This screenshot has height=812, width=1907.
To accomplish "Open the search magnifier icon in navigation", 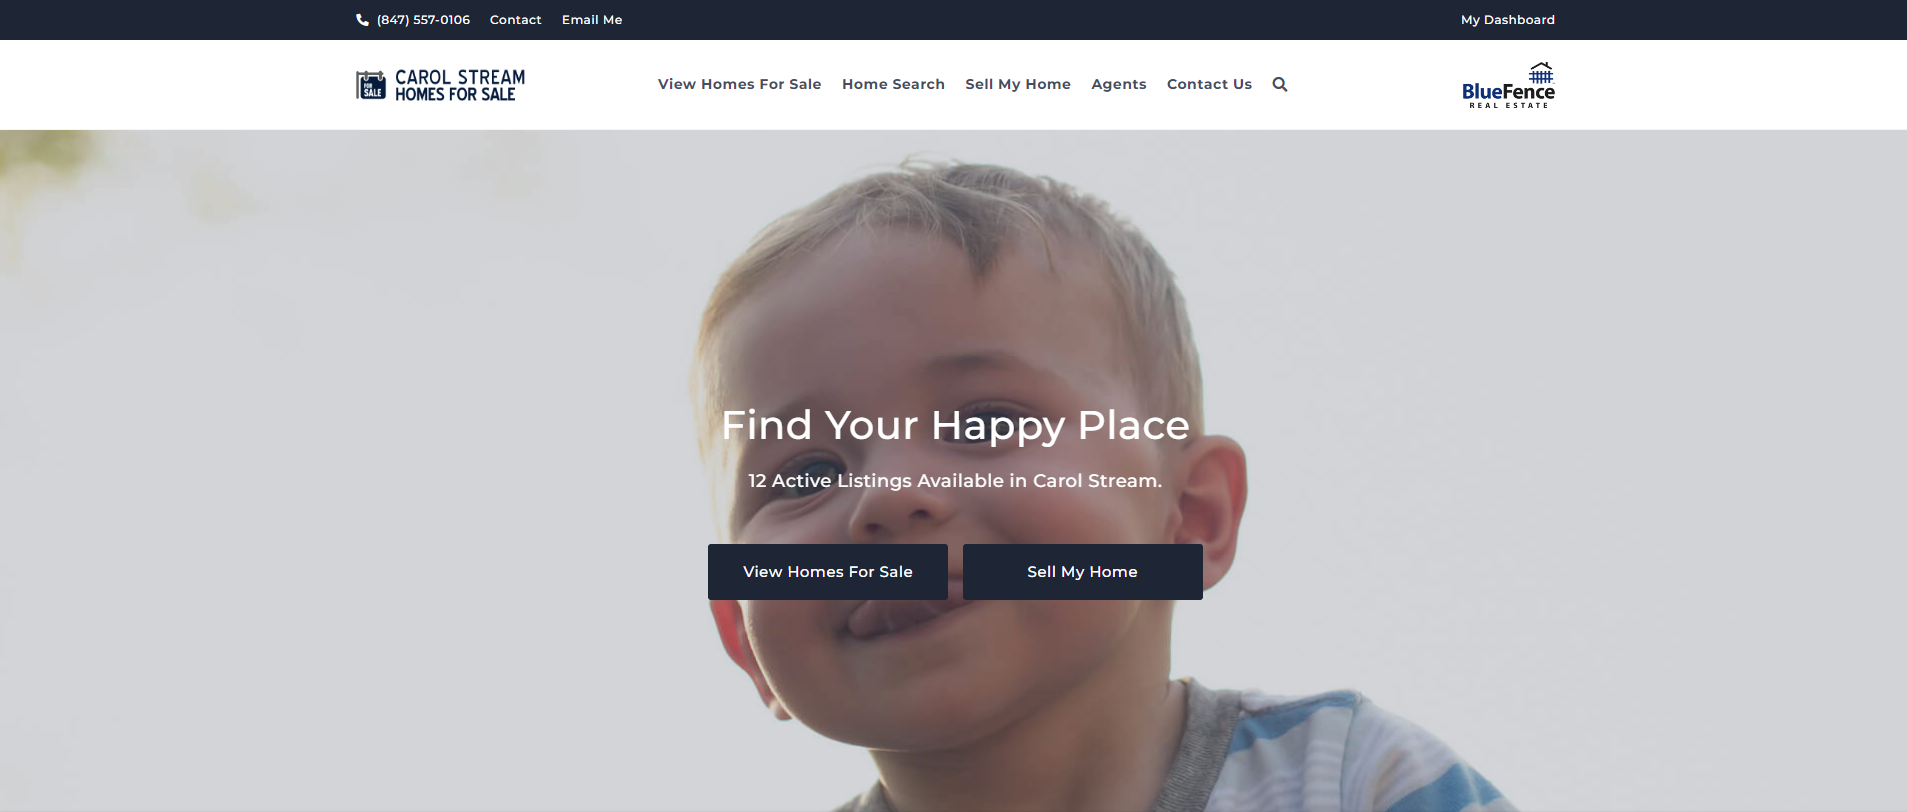I will click(x=1279, y=84).
